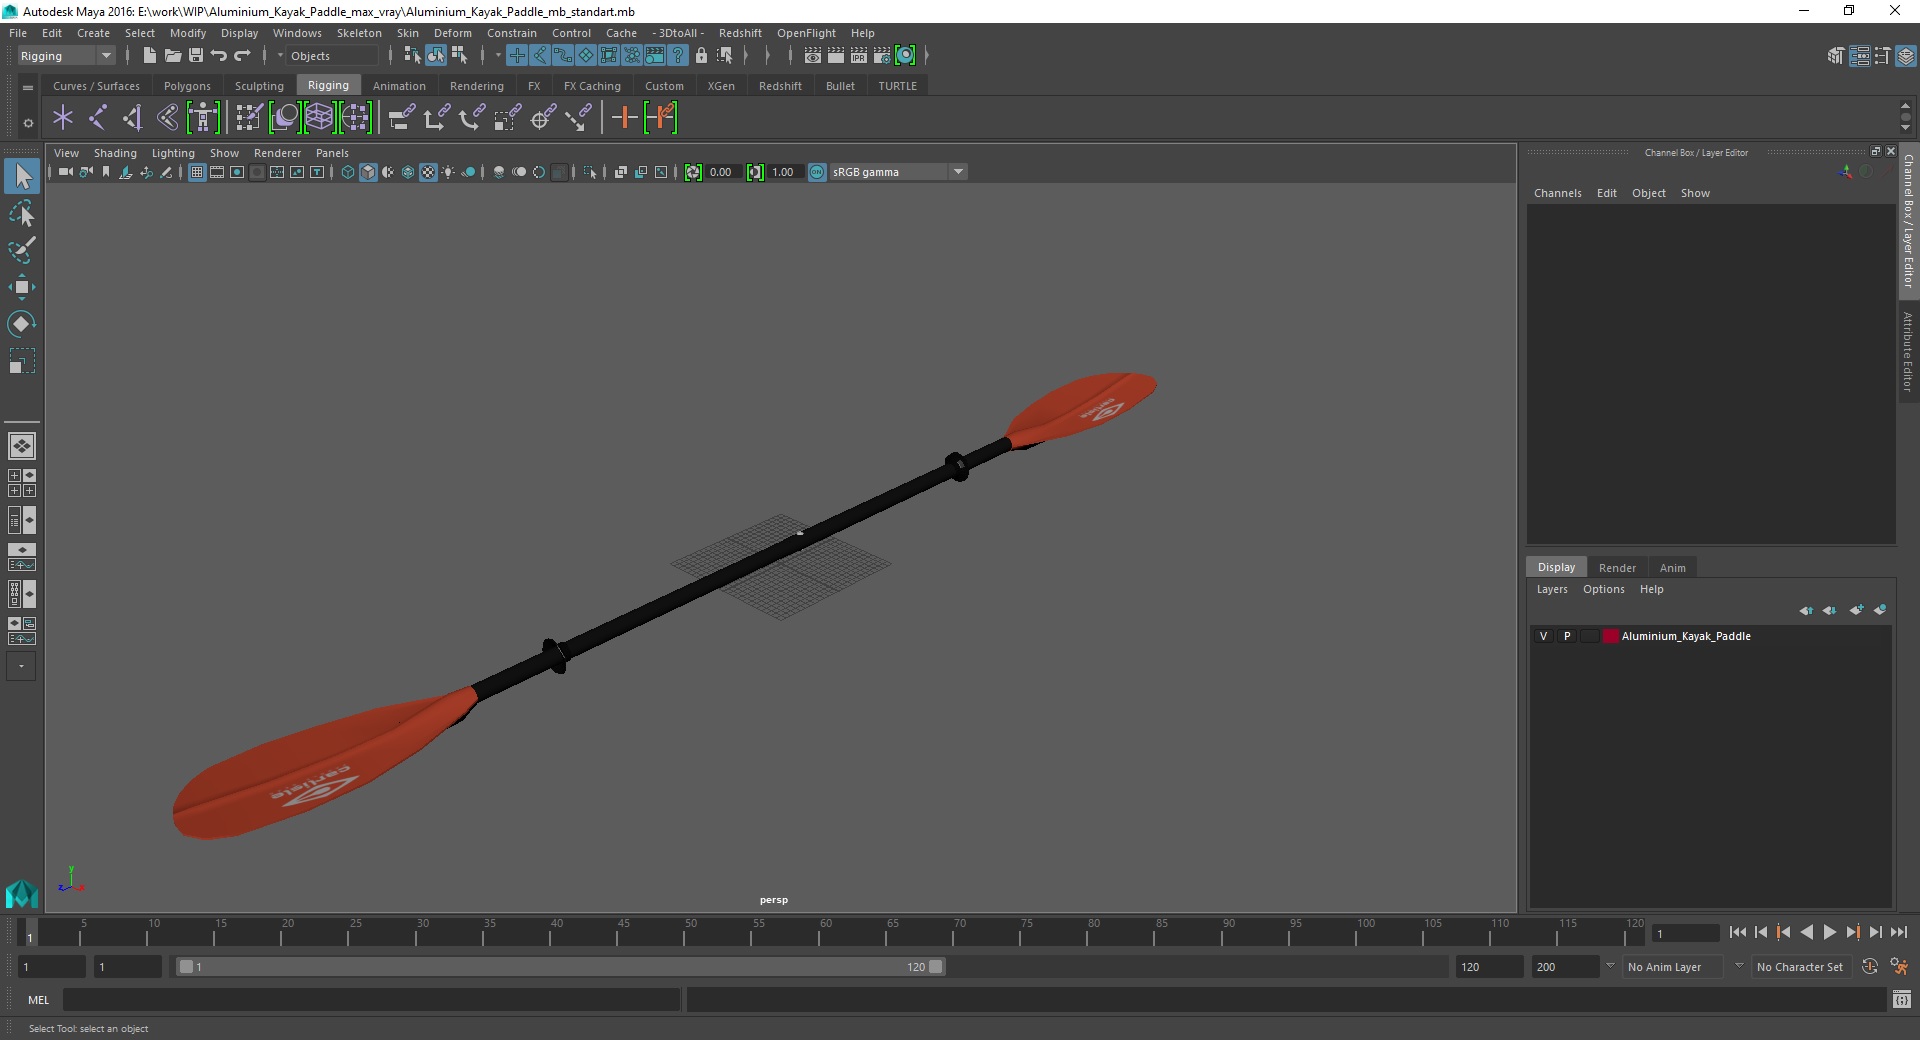
Task: Toggle the auto keyframe button
Action: [x=1870, y=967]
